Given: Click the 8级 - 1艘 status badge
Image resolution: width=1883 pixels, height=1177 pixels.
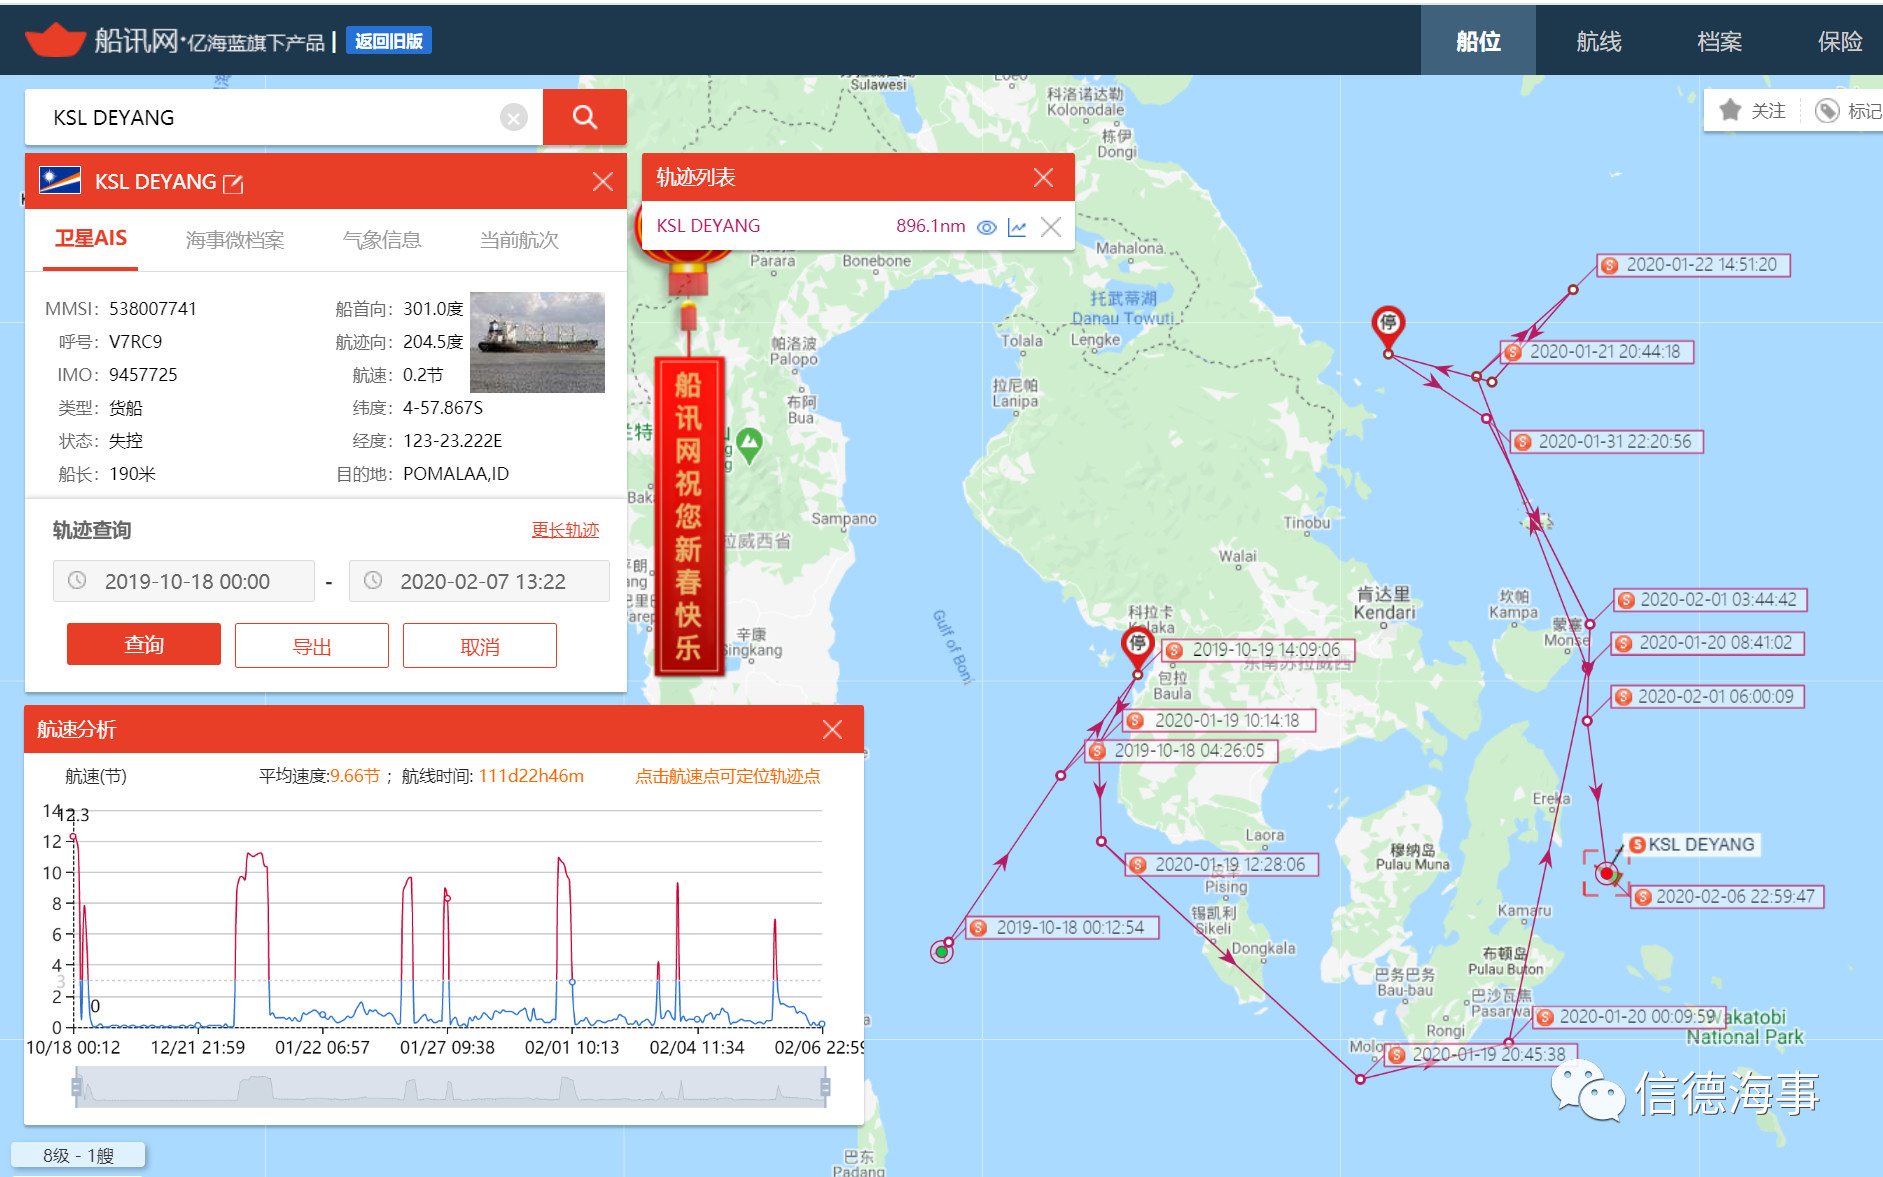Looking at the screenshot, I should click(x=78, y=1156).
